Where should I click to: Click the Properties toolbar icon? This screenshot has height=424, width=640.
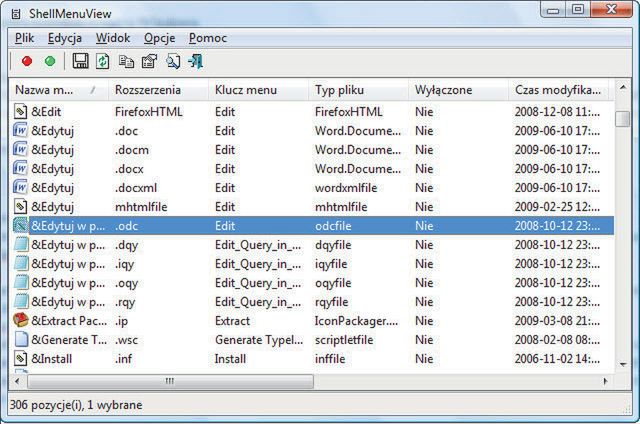click(149, 62)
